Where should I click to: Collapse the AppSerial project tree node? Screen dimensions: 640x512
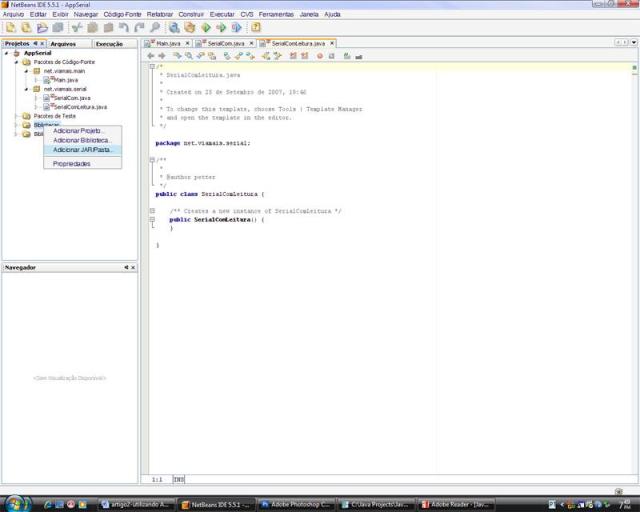click(x=6, y=53)
